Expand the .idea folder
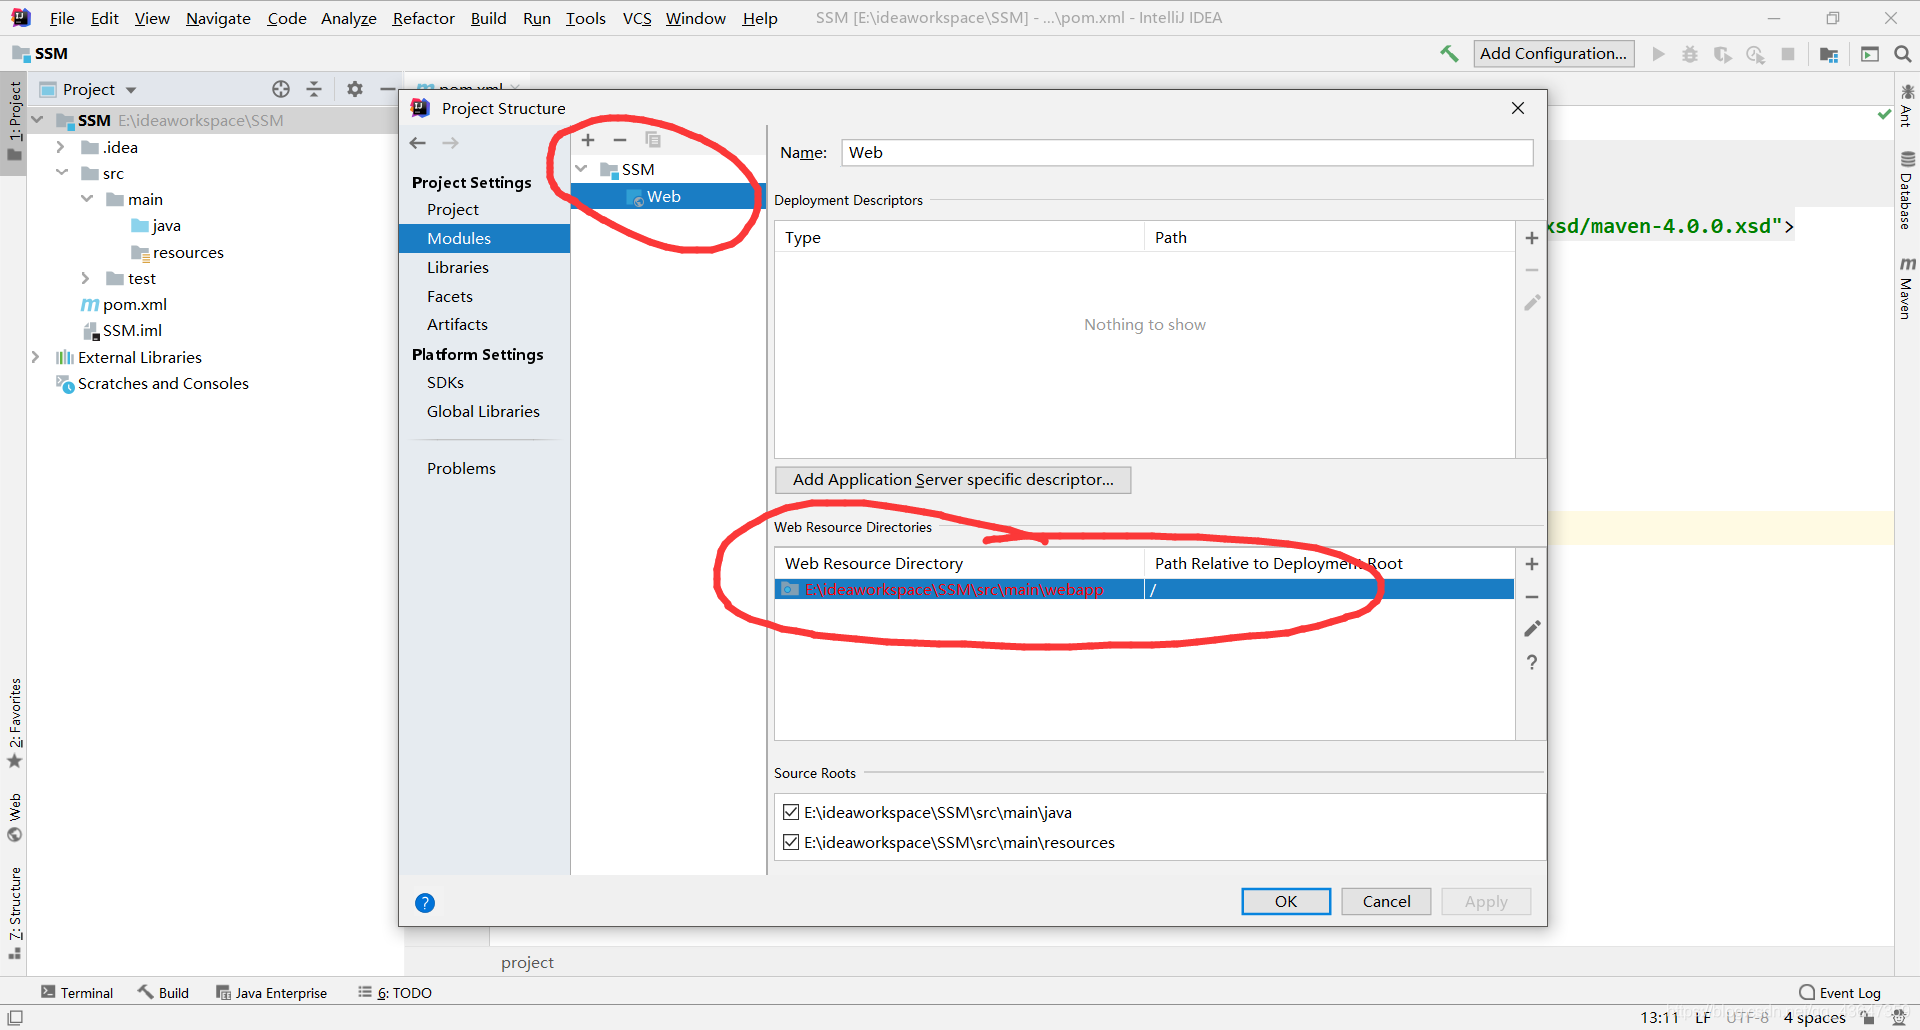The height and width of the screenshot is (1030, 1920). pyautogui.click(x=61, y=147)
